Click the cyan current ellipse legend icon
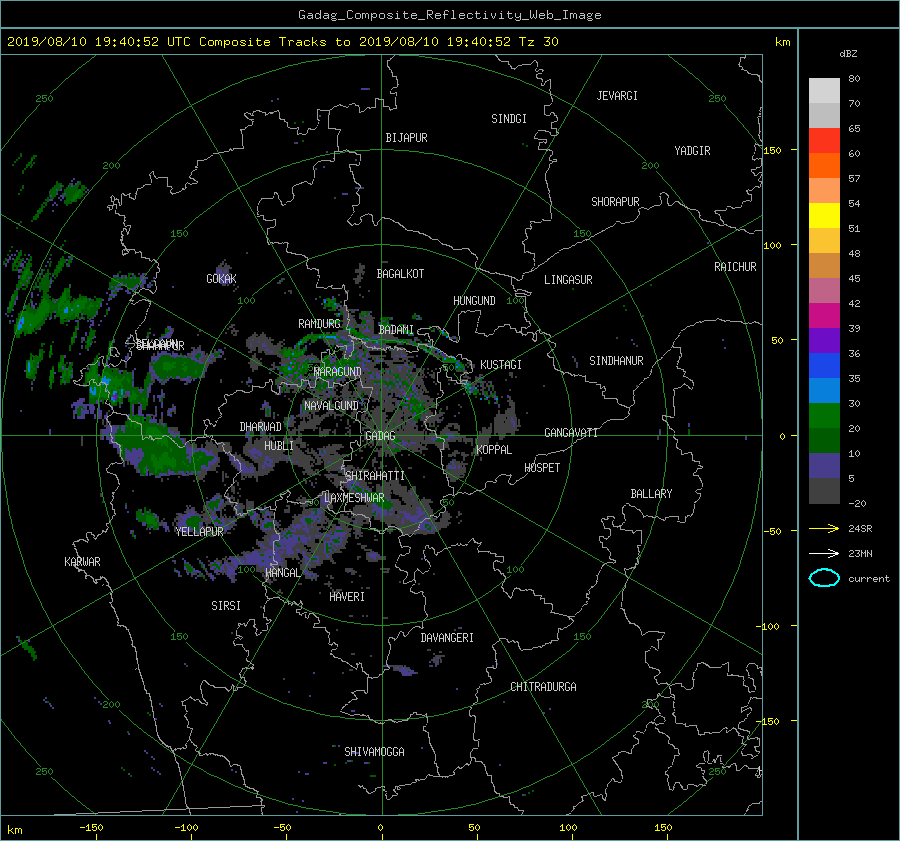The width and height of the screenshot is (900, 841). coord(824,578)
